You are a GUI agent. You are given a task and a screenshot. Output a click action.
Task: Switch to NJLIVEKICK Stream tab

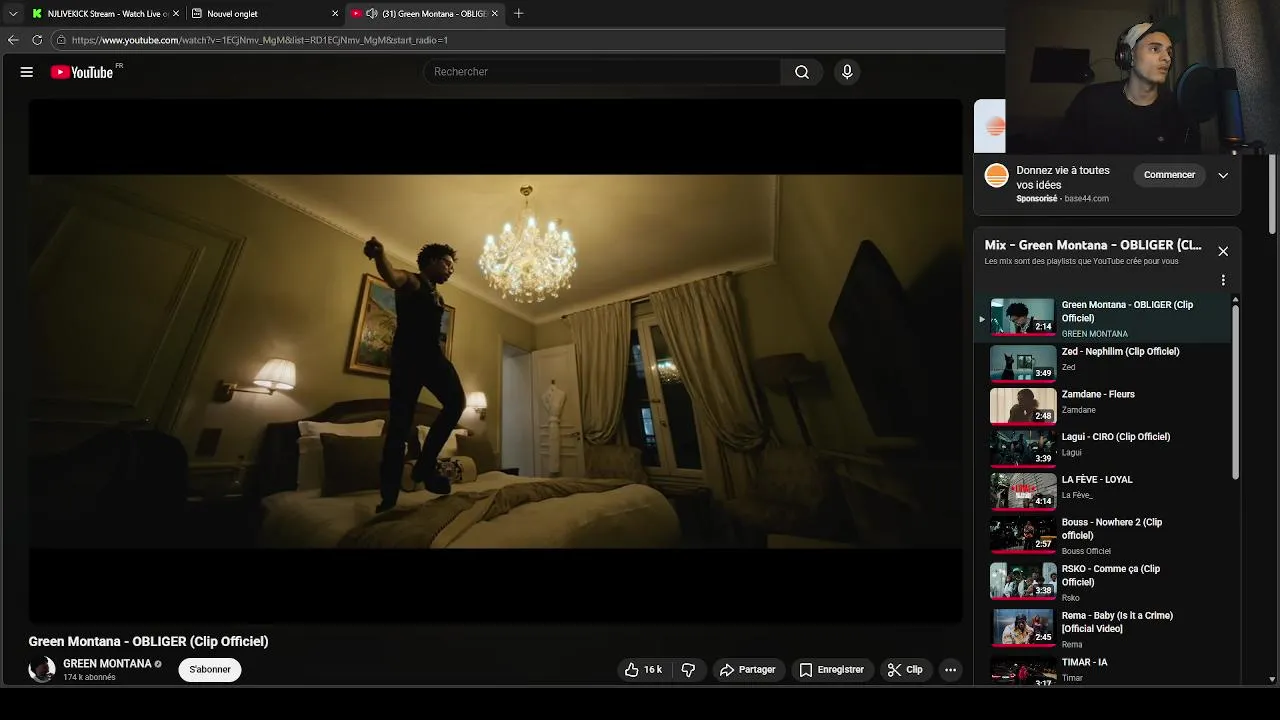tap(107, 14)
